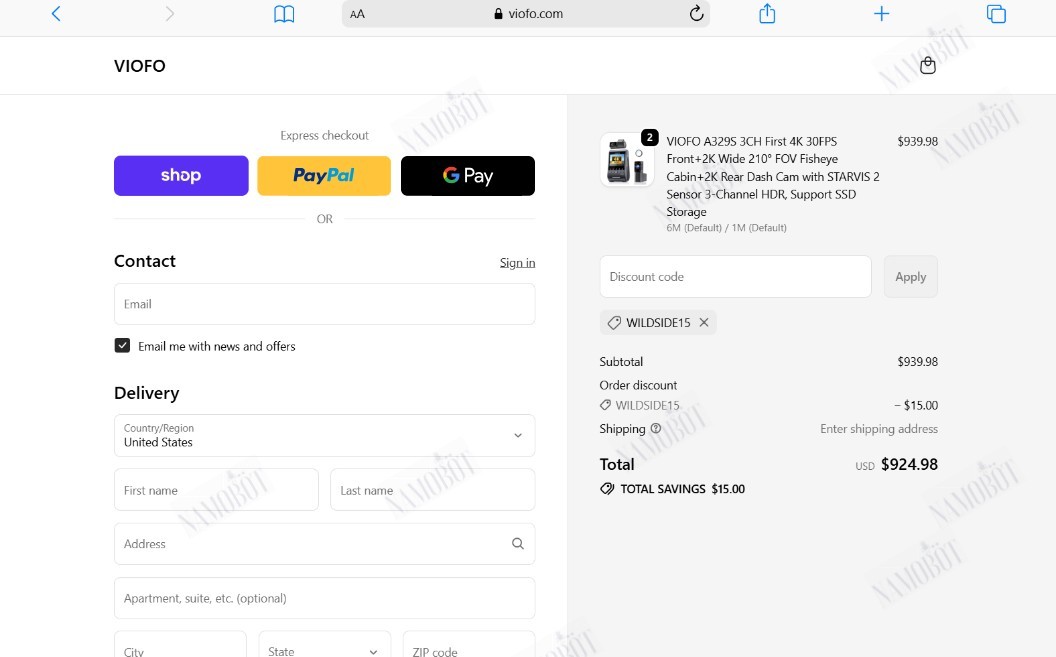Image resolution: width=1056 pixels, height=657 pixels.
Task: Click the First name field
Action: (216, 490)
